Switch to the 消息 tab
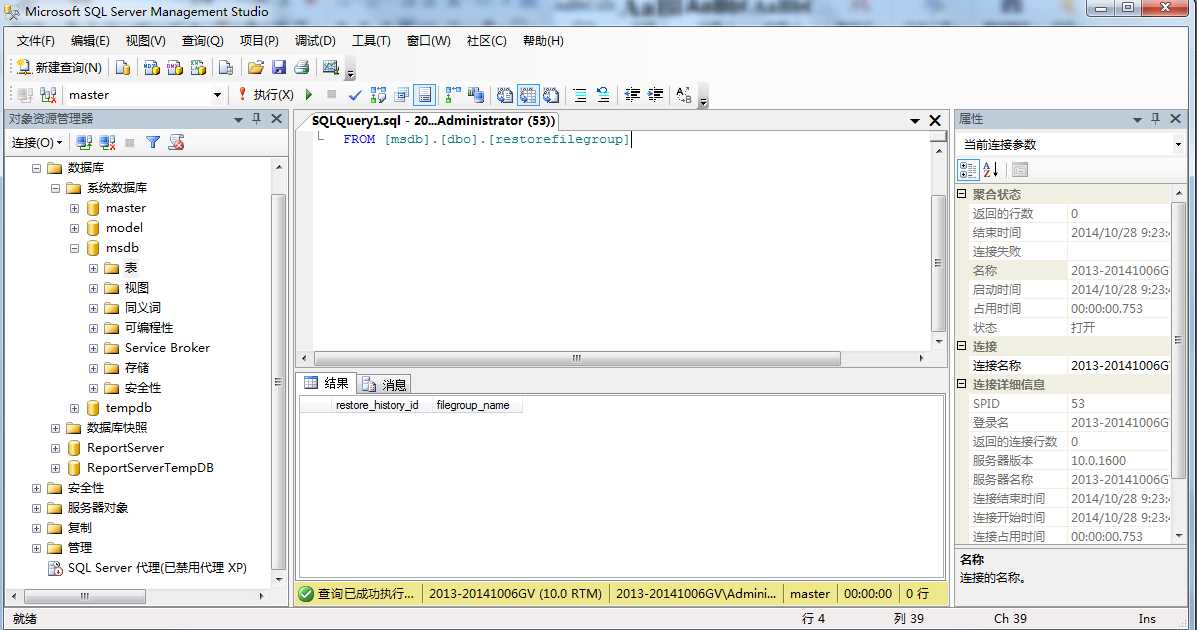Screen dimensions: 1197x630 tap(384, 384)
